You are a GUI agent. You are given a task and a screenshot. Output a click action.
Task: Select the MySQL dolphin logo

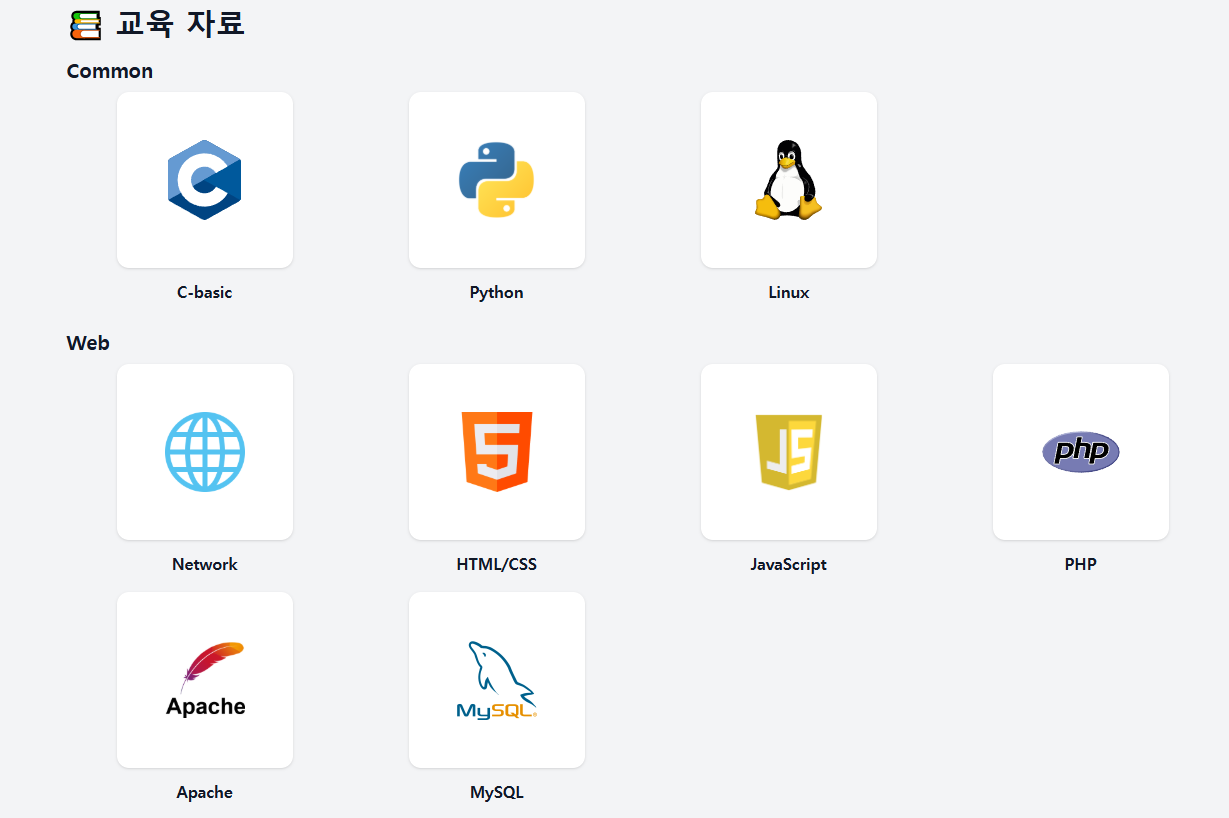click(497, 680)
